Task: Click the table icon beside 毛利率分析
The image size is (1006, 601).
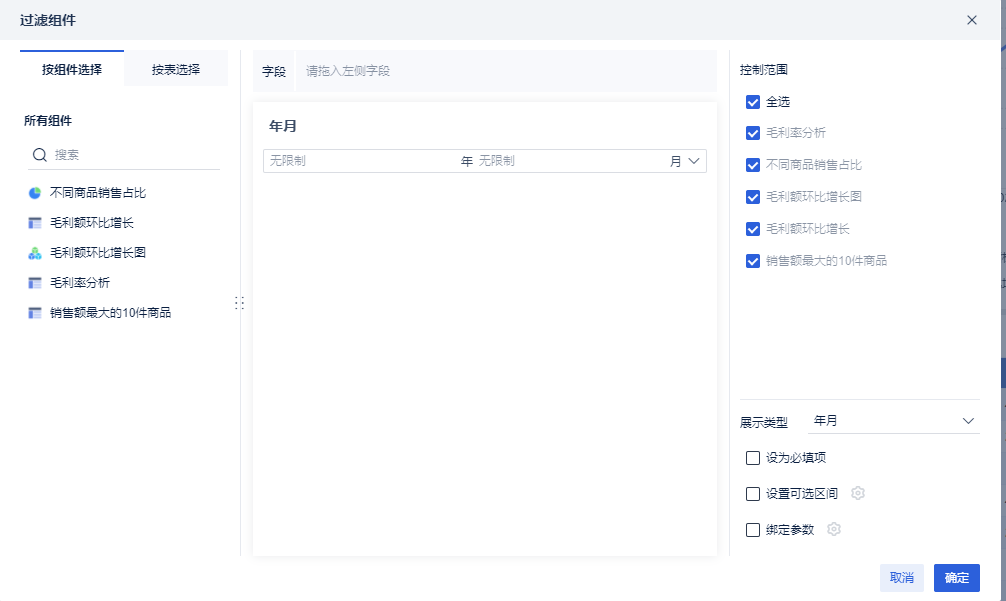Action: 35,283
